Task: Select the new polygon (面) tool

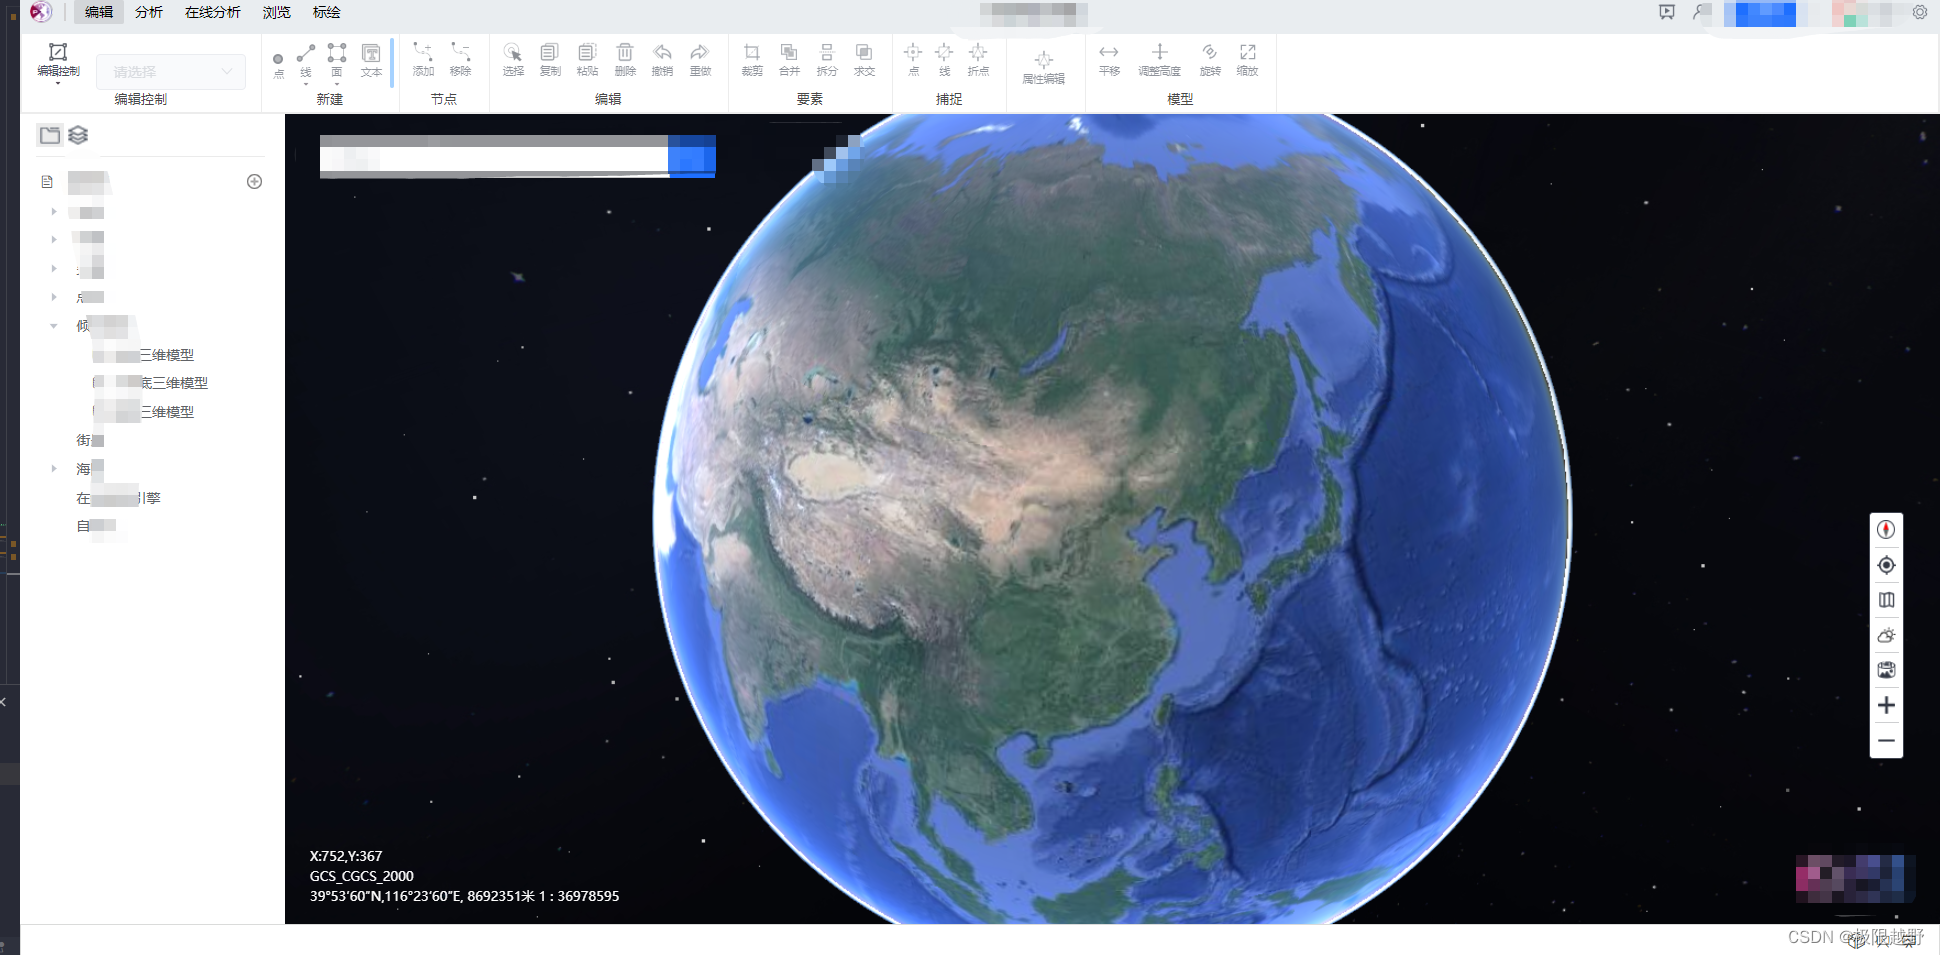Action: pos(337,60)
